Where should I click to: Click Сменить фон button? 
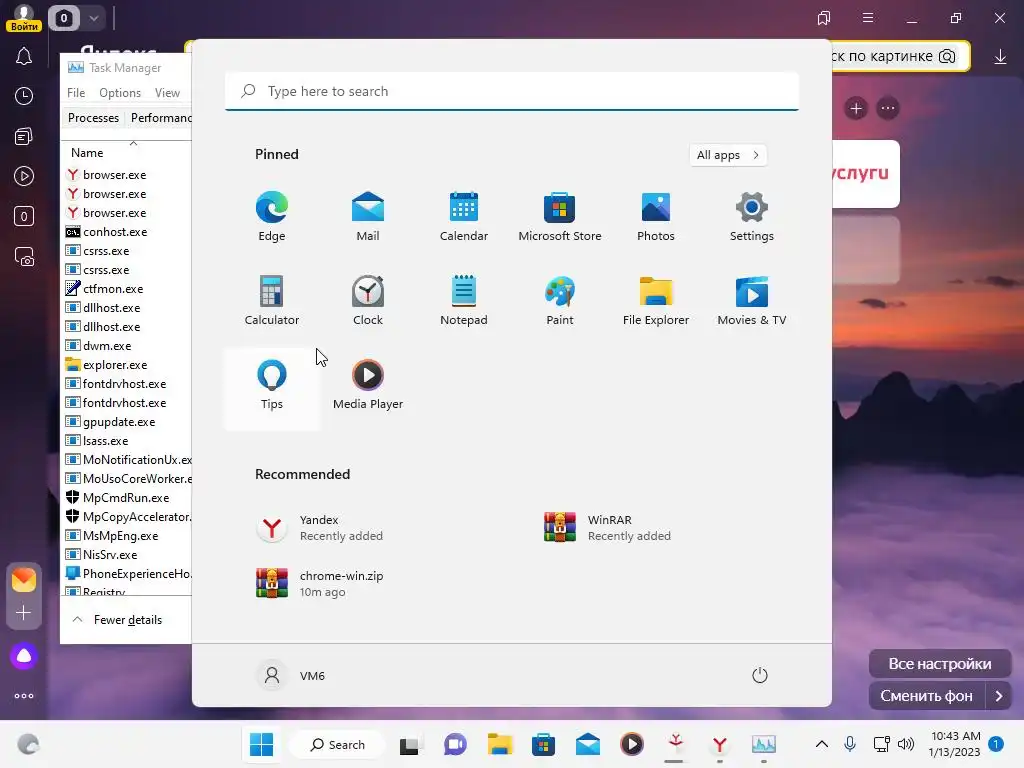[x=926, y=696]
